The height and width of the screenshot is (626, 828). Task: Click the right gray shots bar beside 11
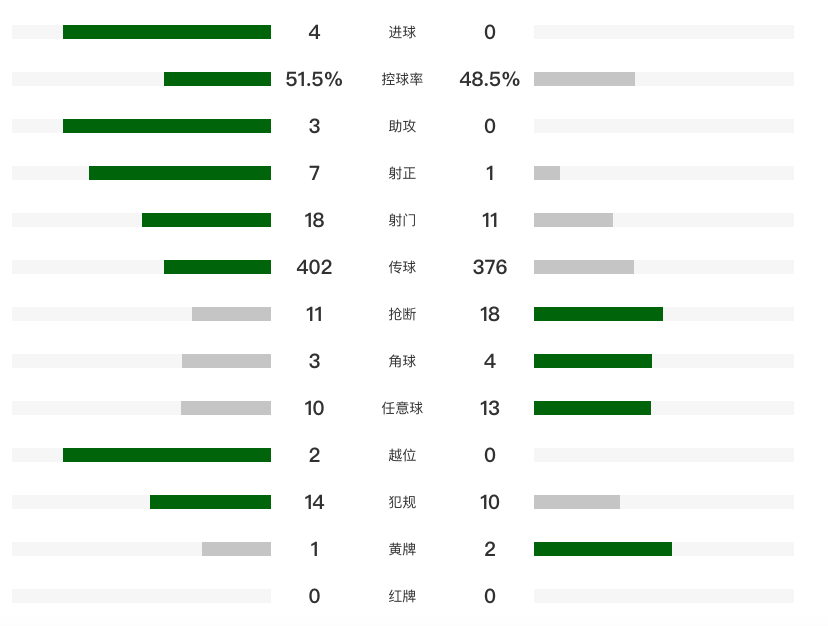click(x=573, y=220)
